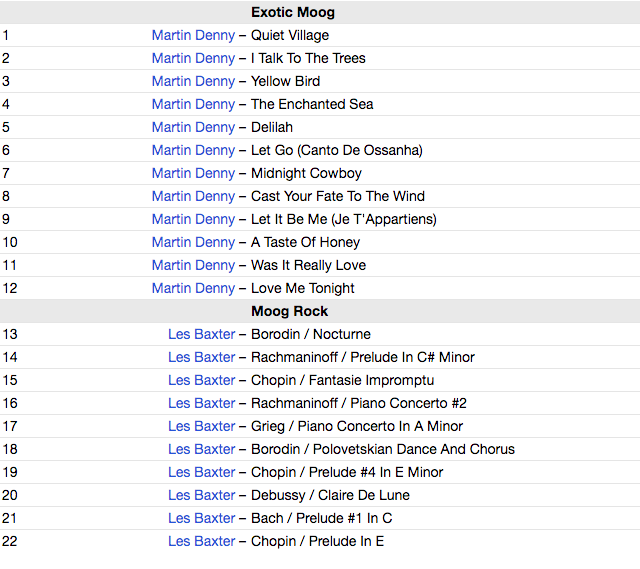Select the track title The Enchanted Sea

click(x=311, y=104)
